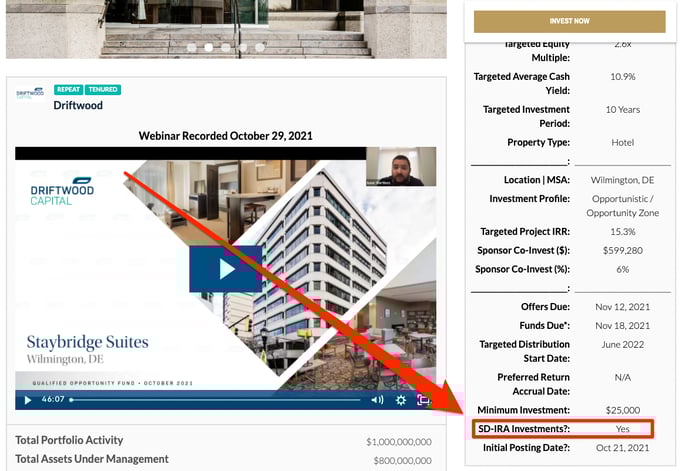The image size is (688, 471).
Task: Click the June 2022 distribution start date
Action: point(623,345)
